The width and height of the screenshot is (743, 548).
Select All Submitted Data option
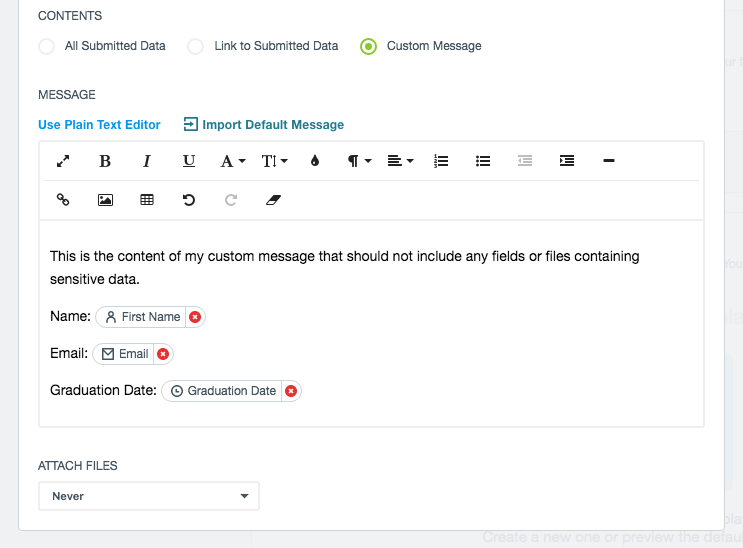[47, 46]
